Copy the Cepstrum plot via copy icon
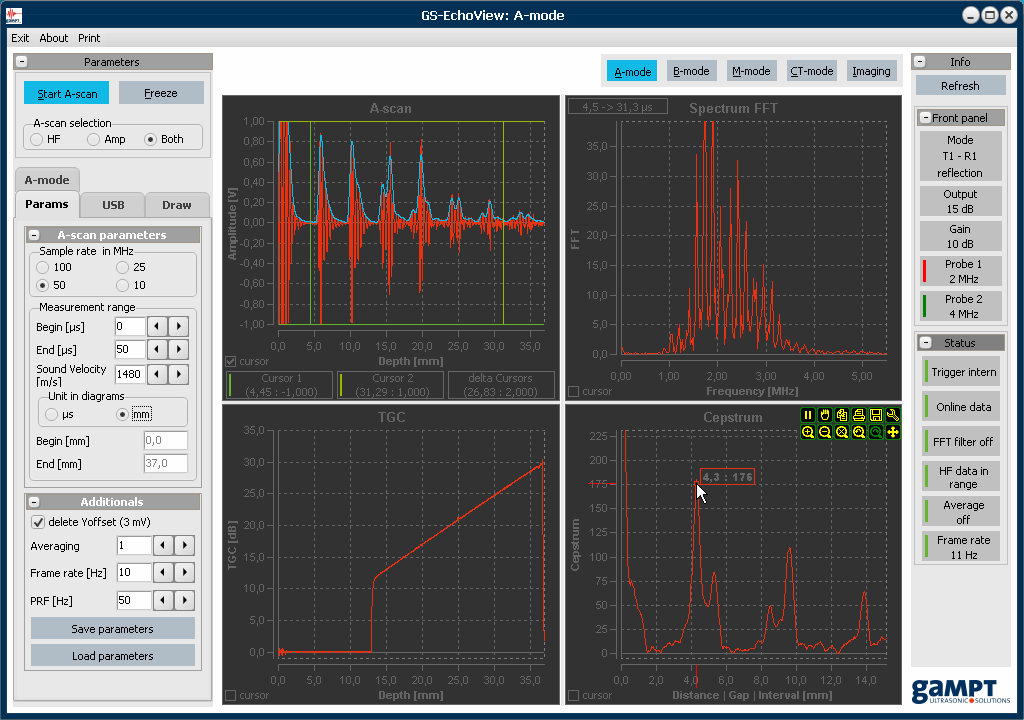This screenshot has height=720, width=1024. [842, 415]
